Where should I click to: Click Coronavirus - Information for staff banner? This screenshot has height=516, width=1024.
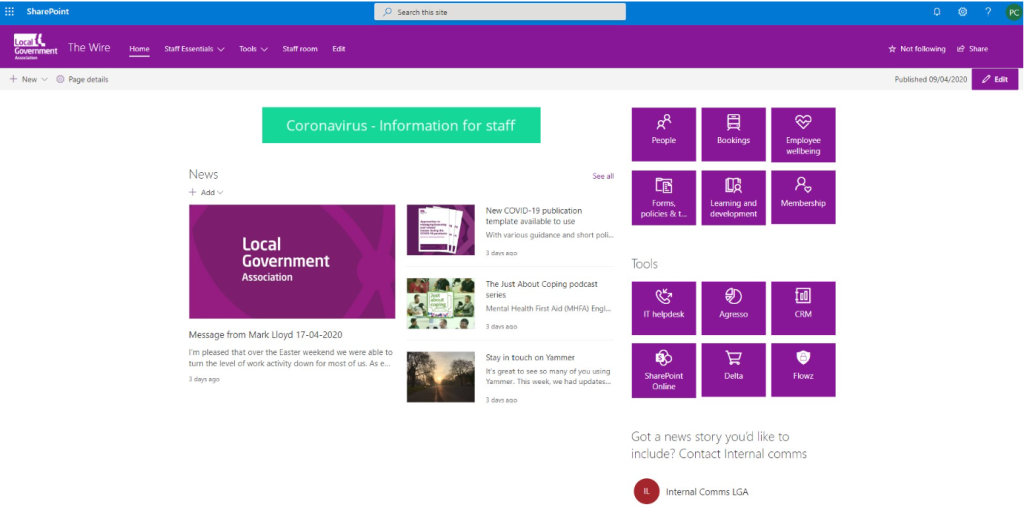pyautogui.click(x=401, y=125)
